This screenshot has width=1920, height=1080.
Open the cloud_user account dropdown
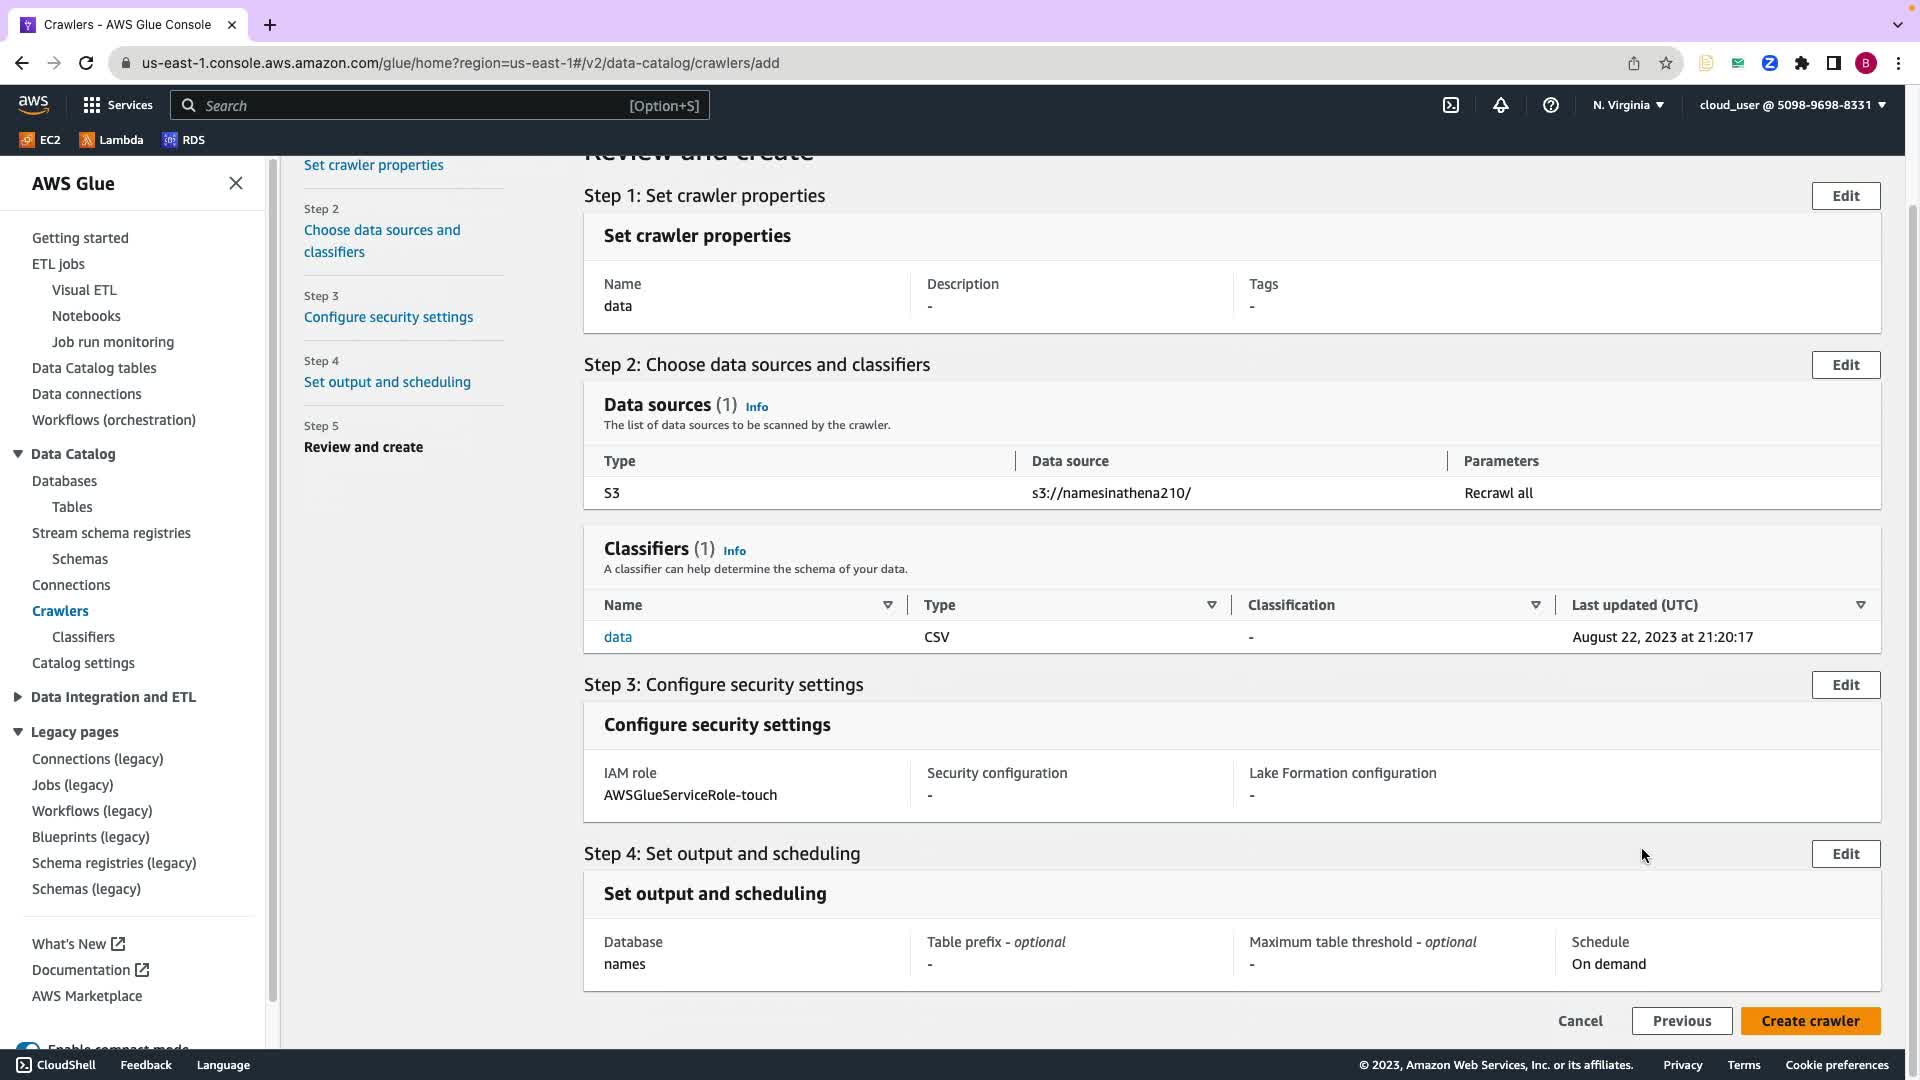[1792, 105]
